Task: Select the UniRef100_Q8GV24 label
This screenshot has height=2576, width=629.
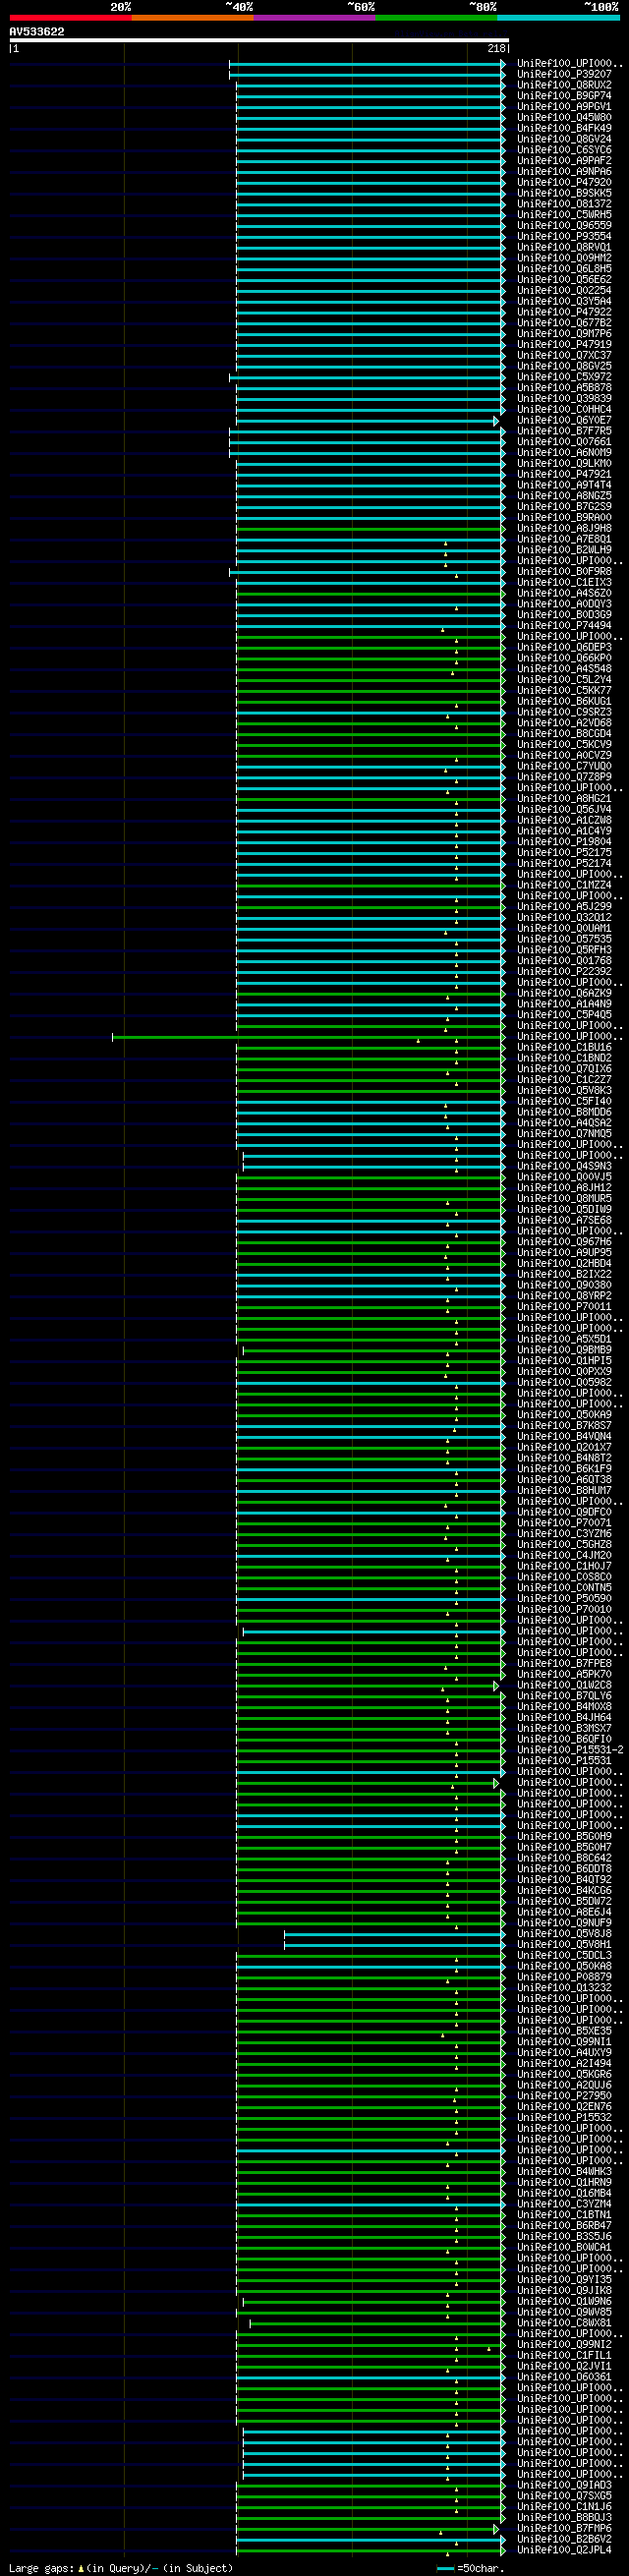Action: click(x=564, y=140)
